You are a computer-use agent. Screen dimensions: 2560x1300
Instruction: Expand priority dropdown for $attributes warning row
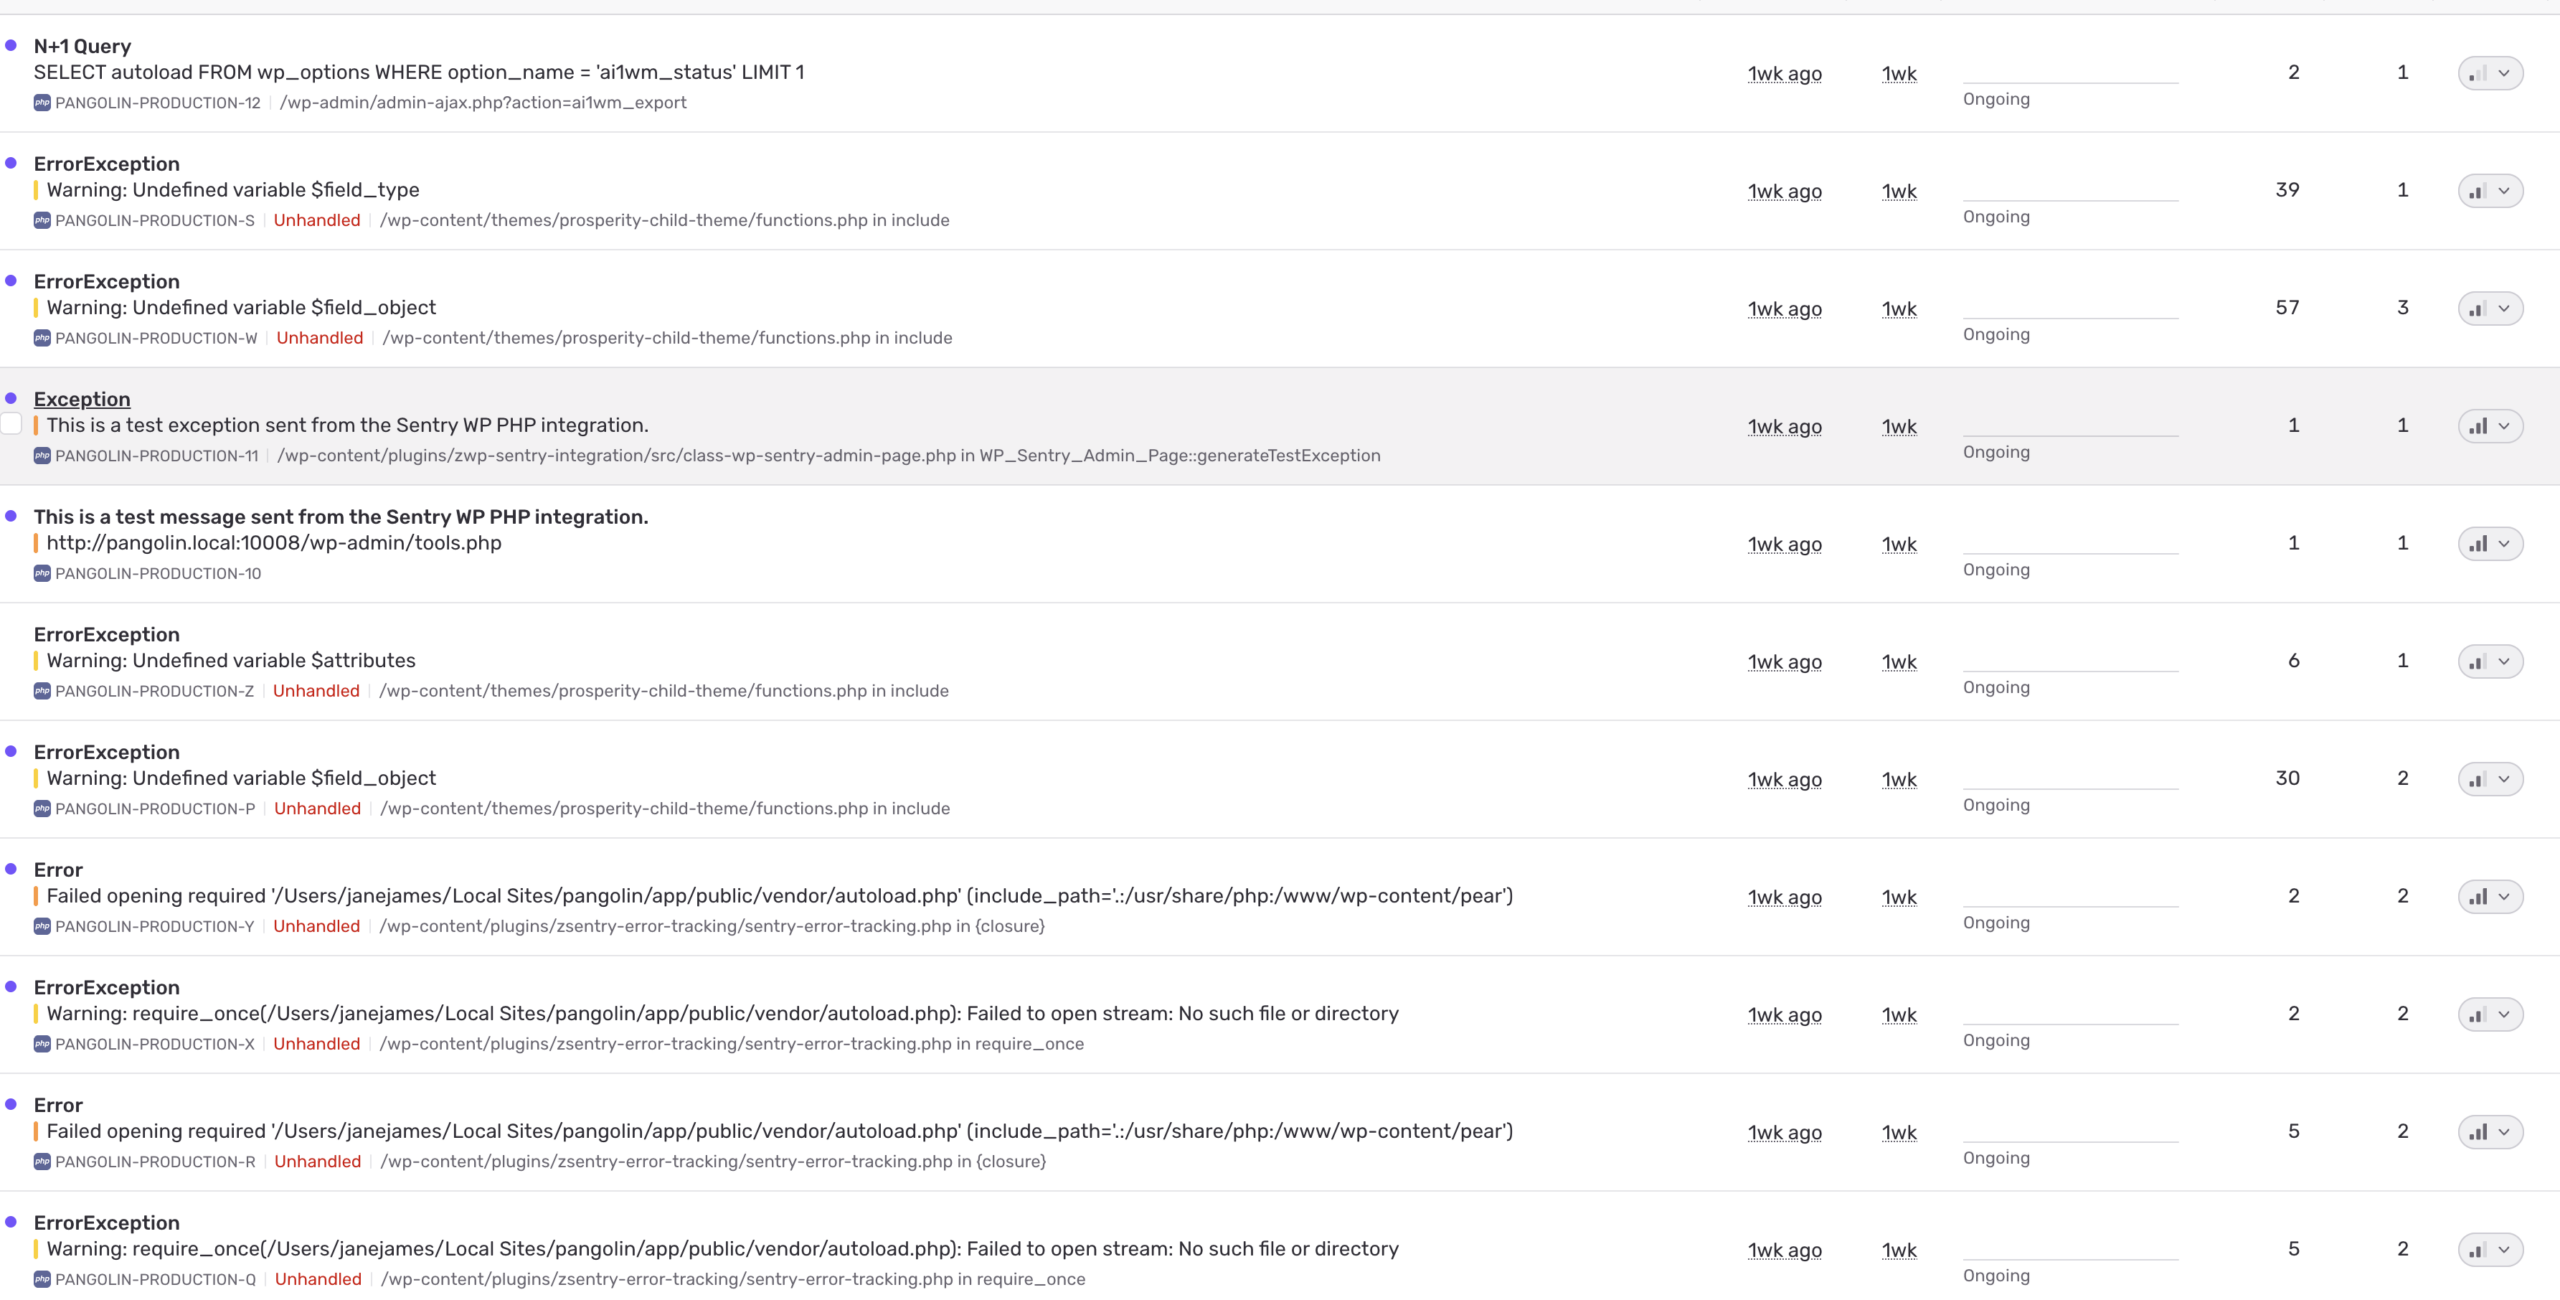coord(2490,662)
